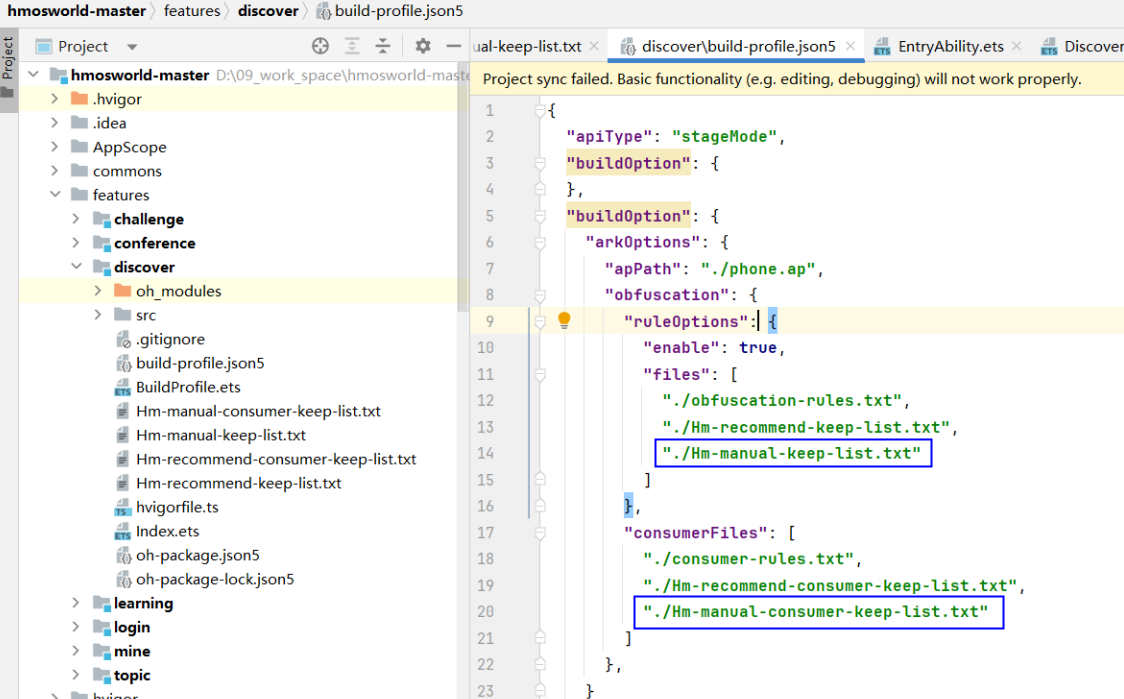Toggle the vertical Project tool window button
The image size is (1124, 699).
8,60
